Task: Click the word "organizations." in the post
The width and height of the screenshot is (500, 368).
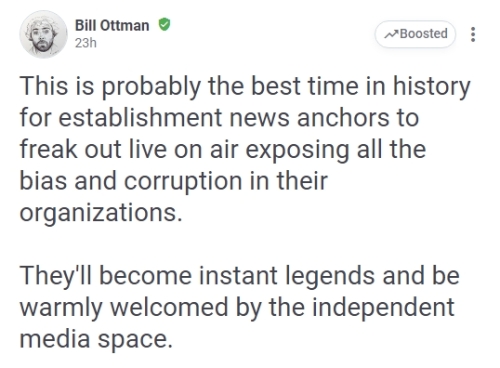Action: 101,213
